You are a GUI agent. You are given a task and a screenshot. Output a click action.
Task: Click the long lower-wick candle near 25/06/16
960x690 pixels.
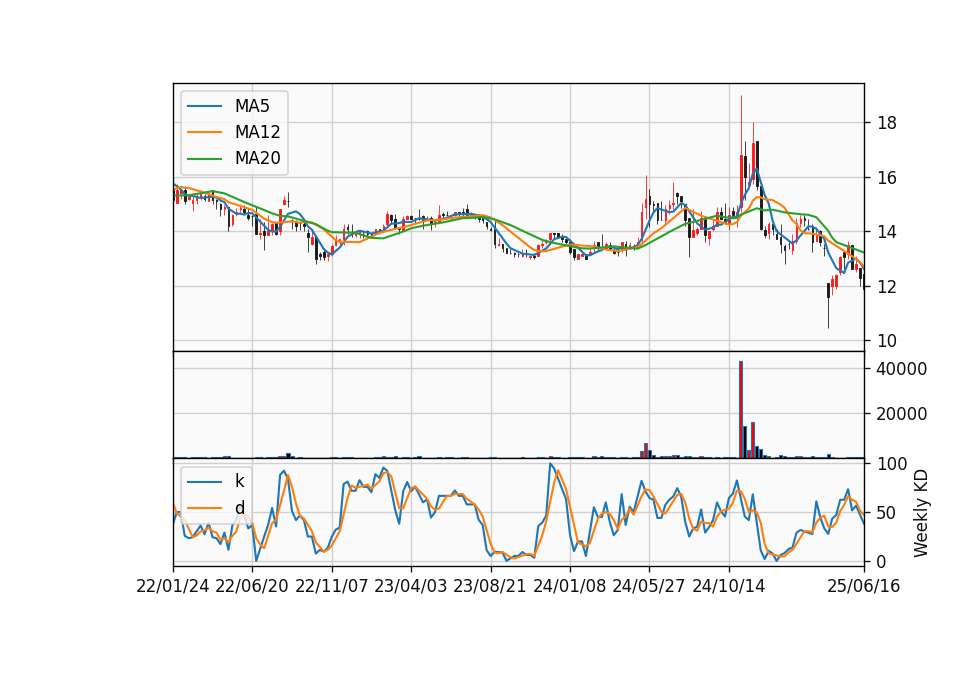[828, 305]
